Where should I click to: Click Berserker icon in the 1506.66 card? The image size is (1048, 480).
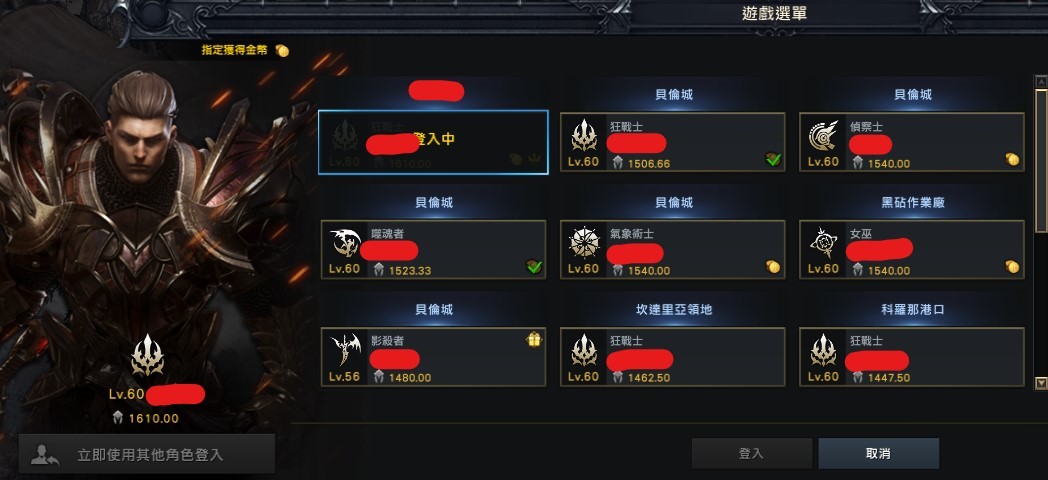583,136
